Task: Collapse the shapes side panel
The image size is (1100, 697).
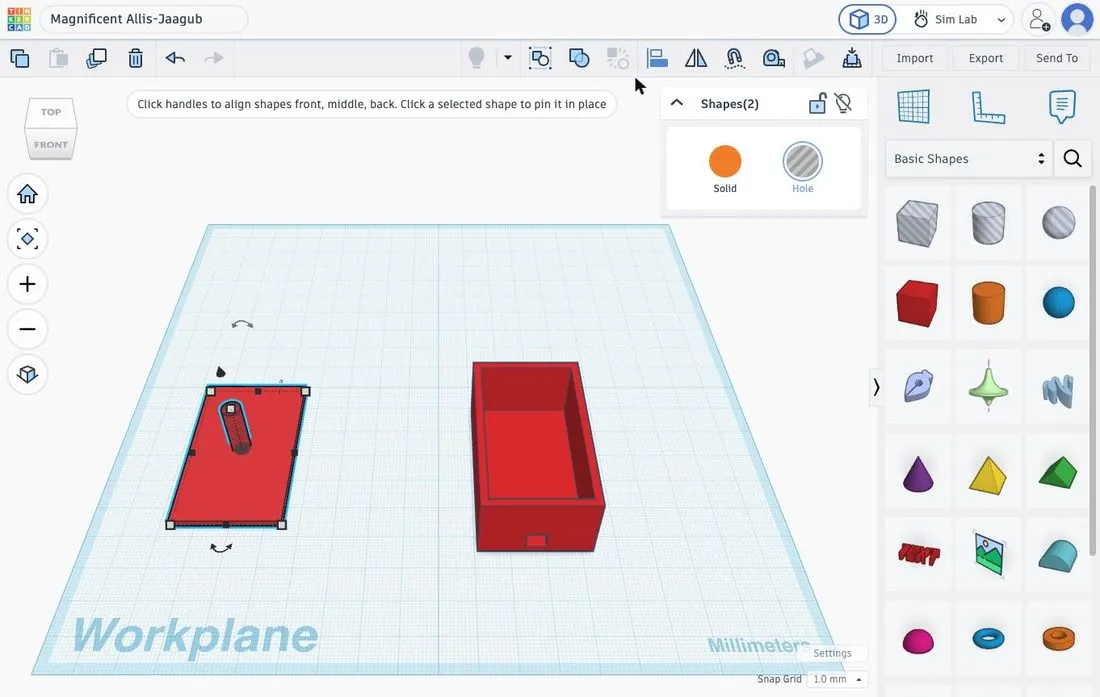Action: (876, 387)
